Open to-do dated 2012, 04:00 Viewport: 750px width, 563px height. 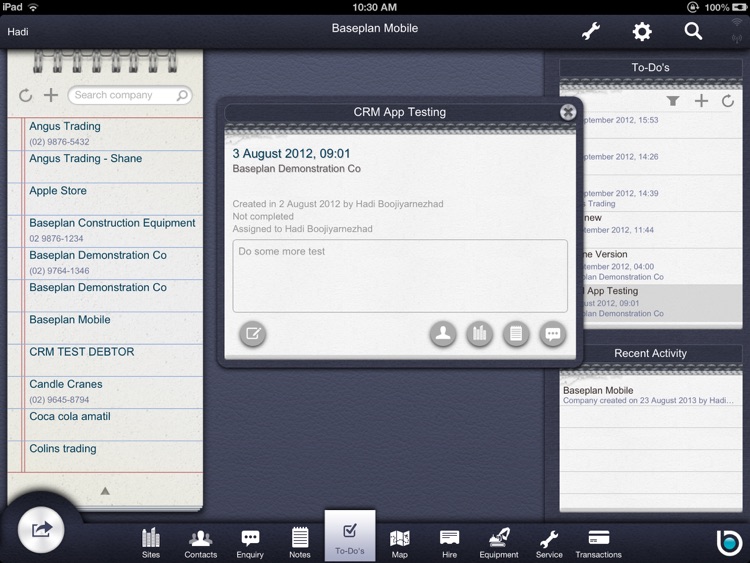point(663,266)
